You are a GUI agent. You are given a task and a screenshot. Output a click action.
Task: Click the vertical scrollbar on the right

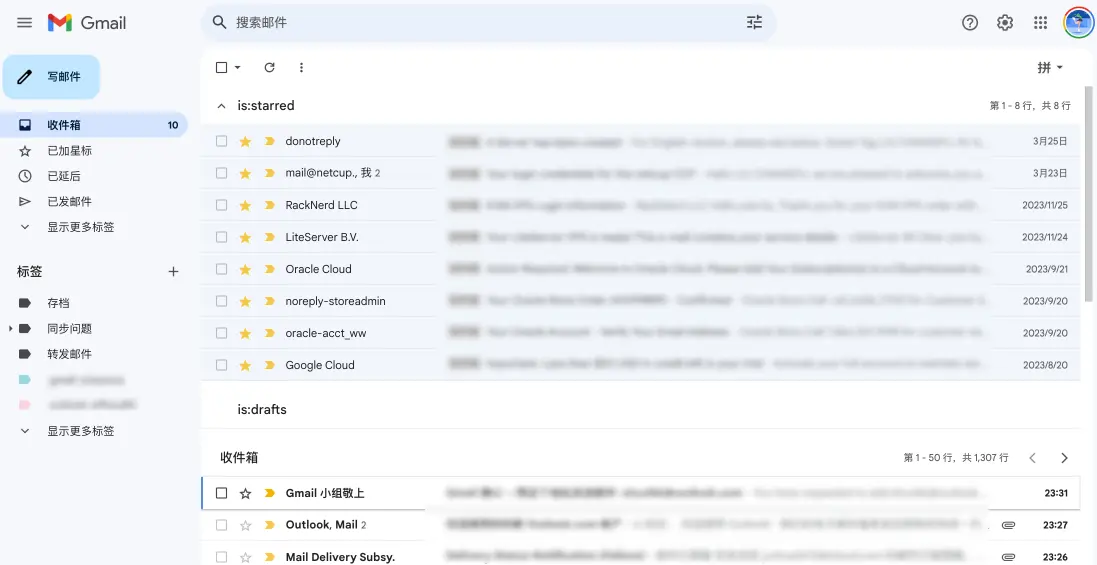coord(1089,194)
